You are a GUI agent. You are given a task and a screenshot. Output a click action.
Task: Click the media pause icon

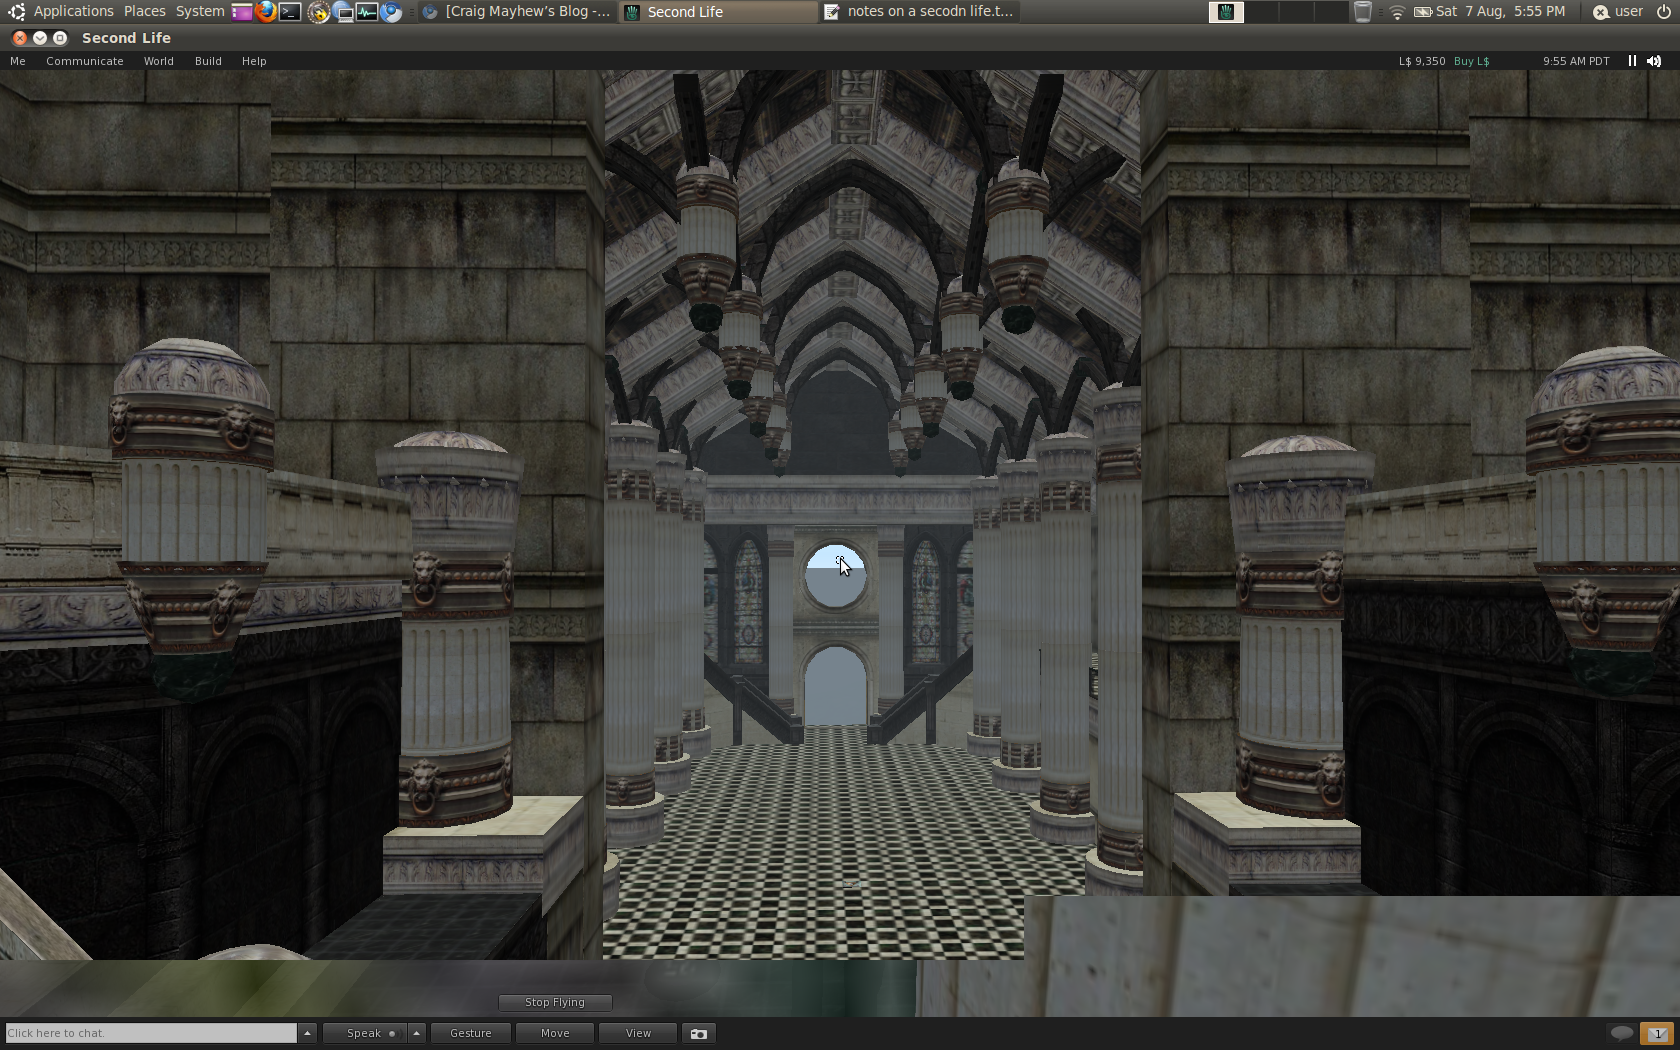tap(1632, 61)
